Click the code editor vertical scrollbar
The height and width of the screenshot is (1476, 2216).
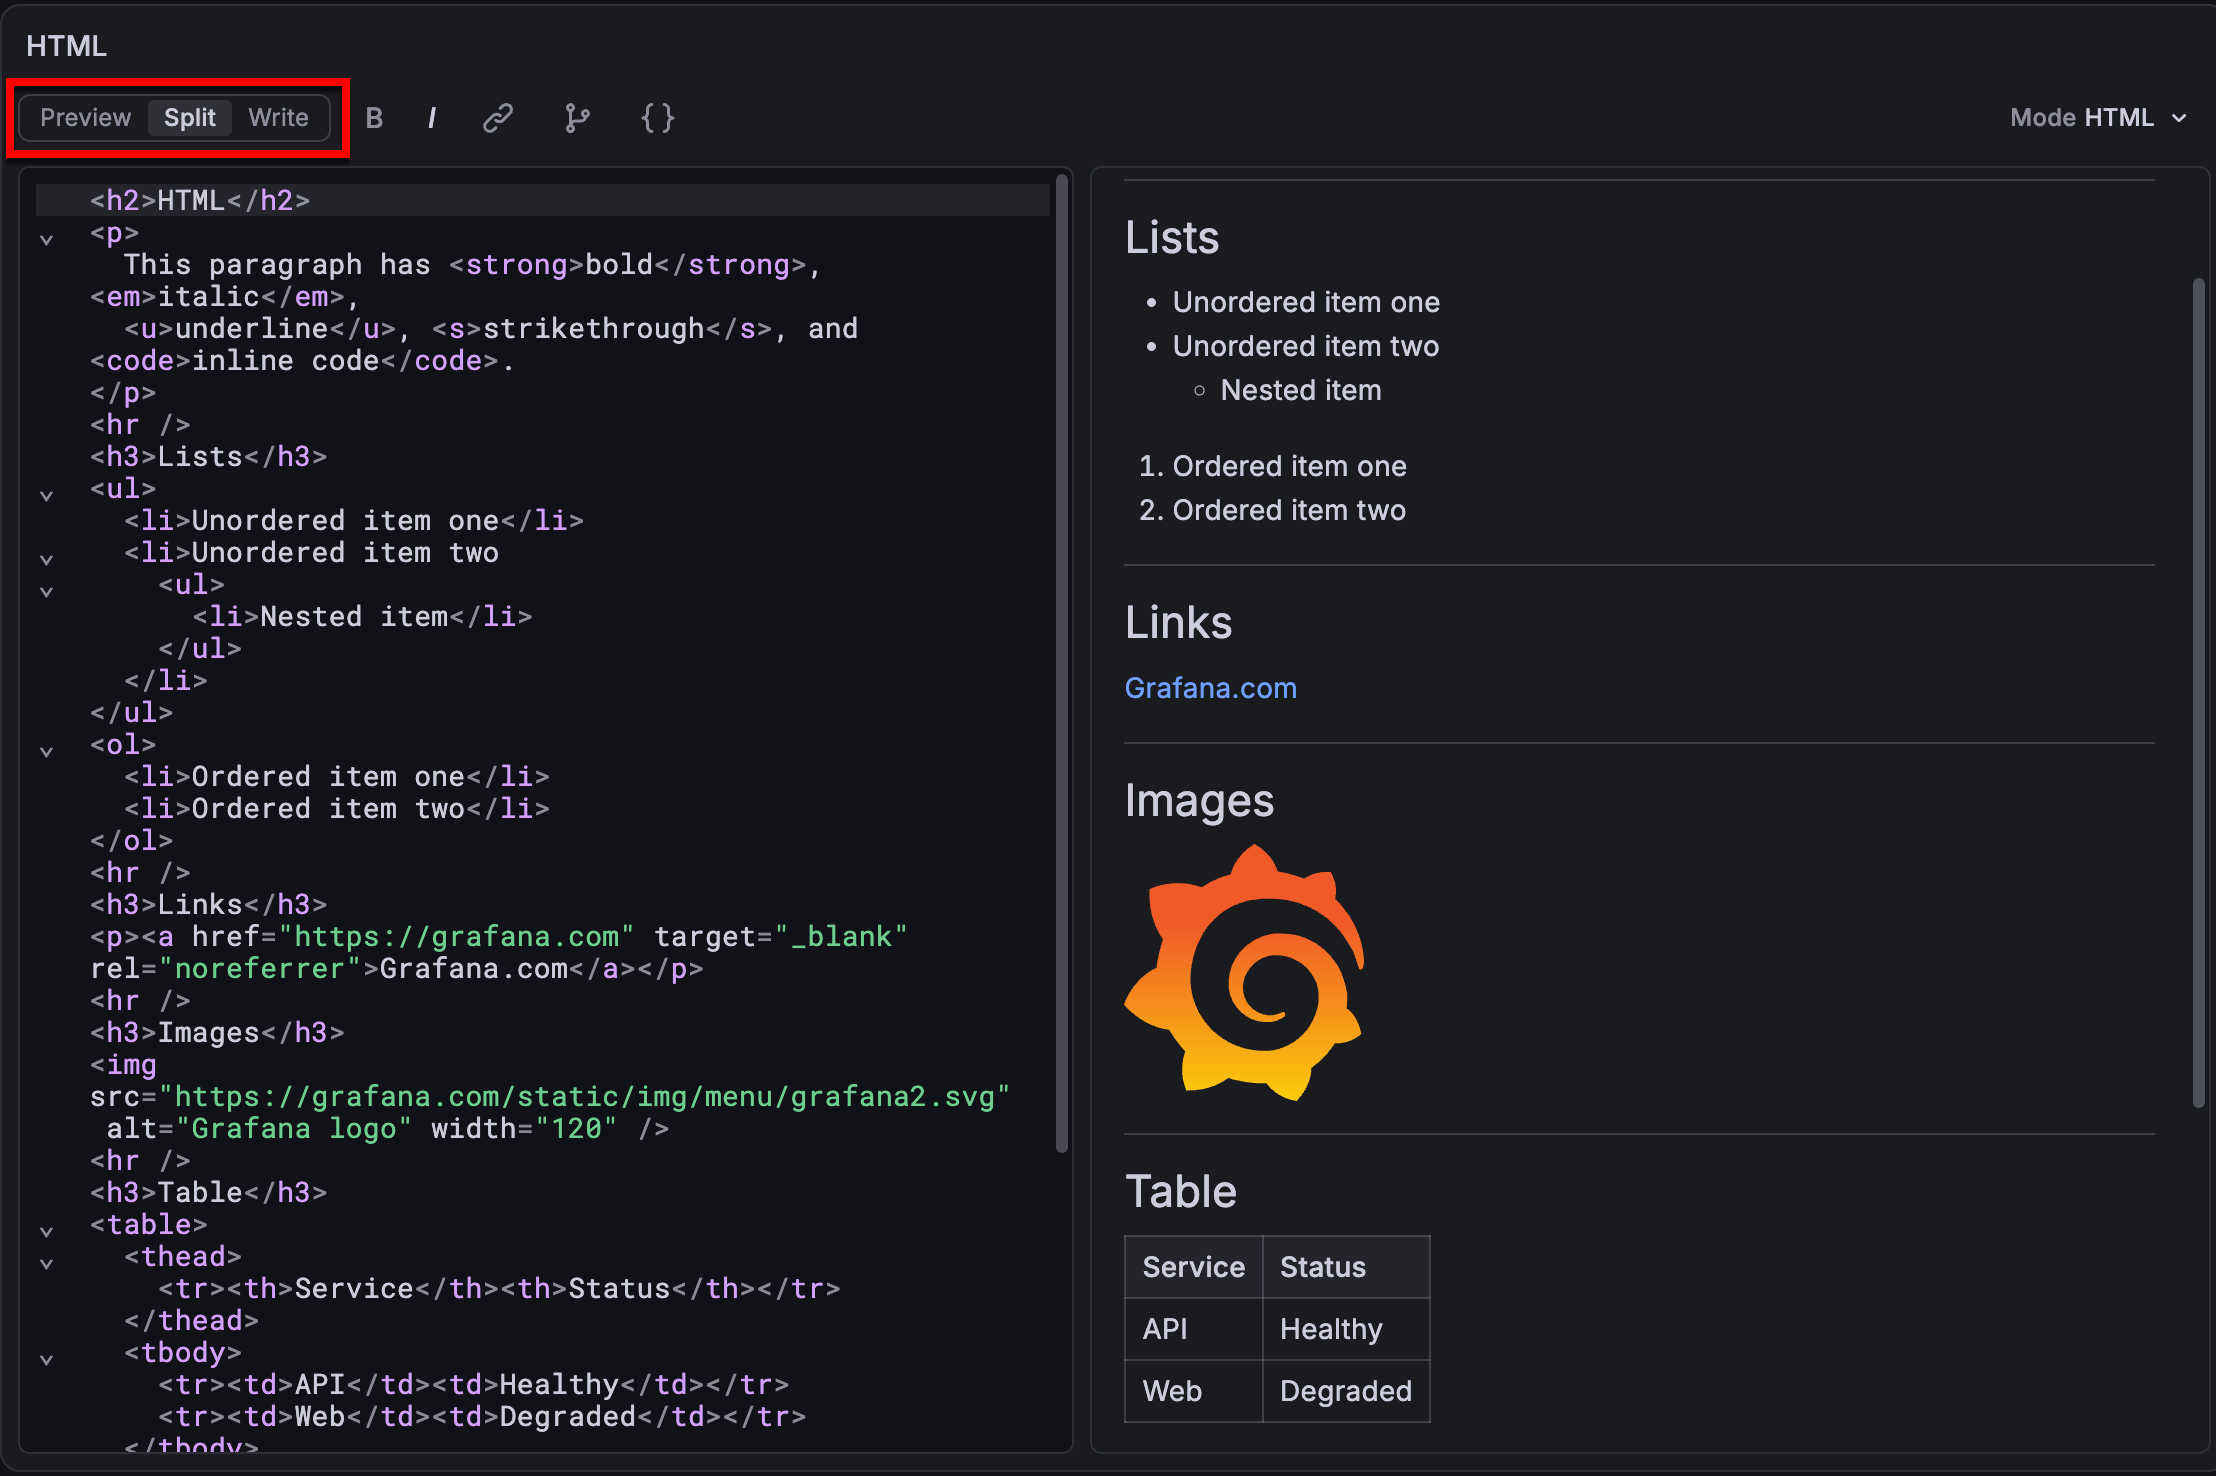[1062, 664]
